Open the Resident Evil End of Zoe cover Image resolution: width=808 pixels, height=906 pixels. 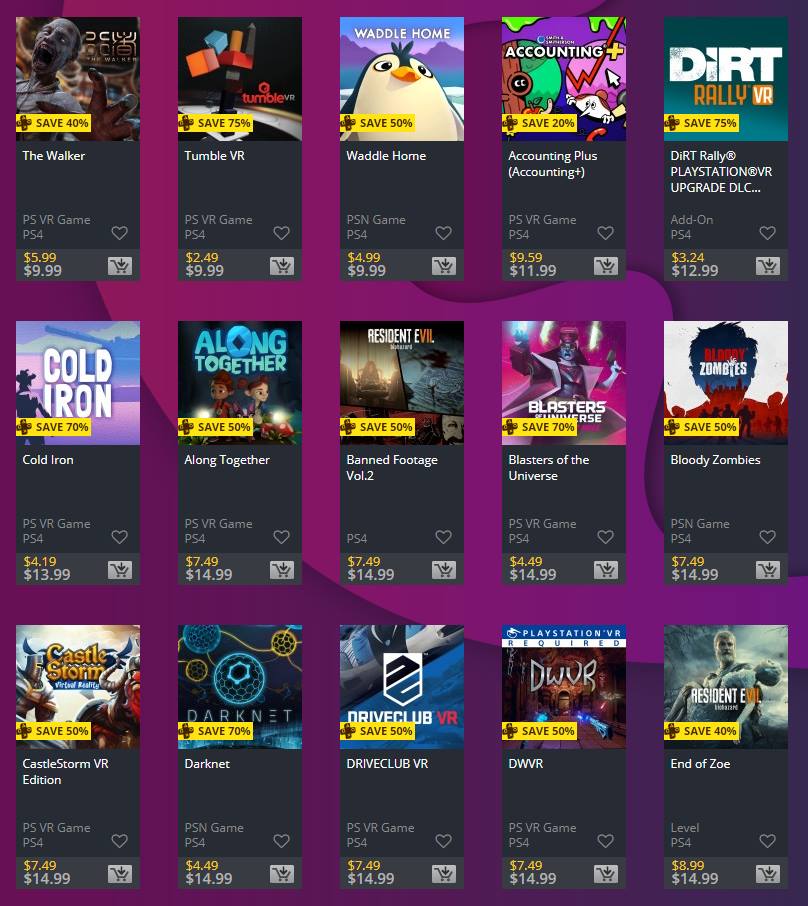click(x=726, y=686)
